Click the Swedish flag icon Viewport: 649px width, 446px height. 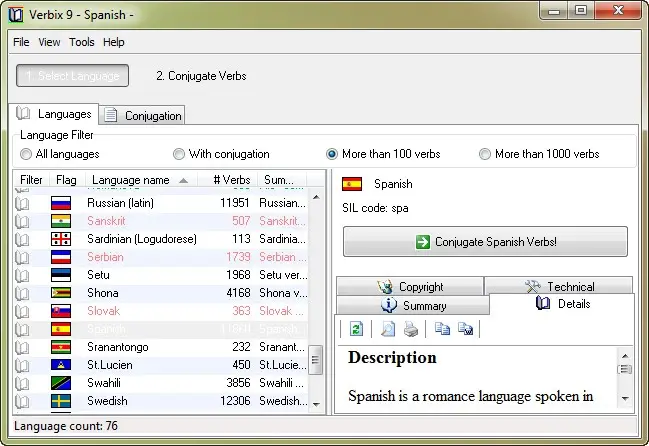tap(61, 401)
